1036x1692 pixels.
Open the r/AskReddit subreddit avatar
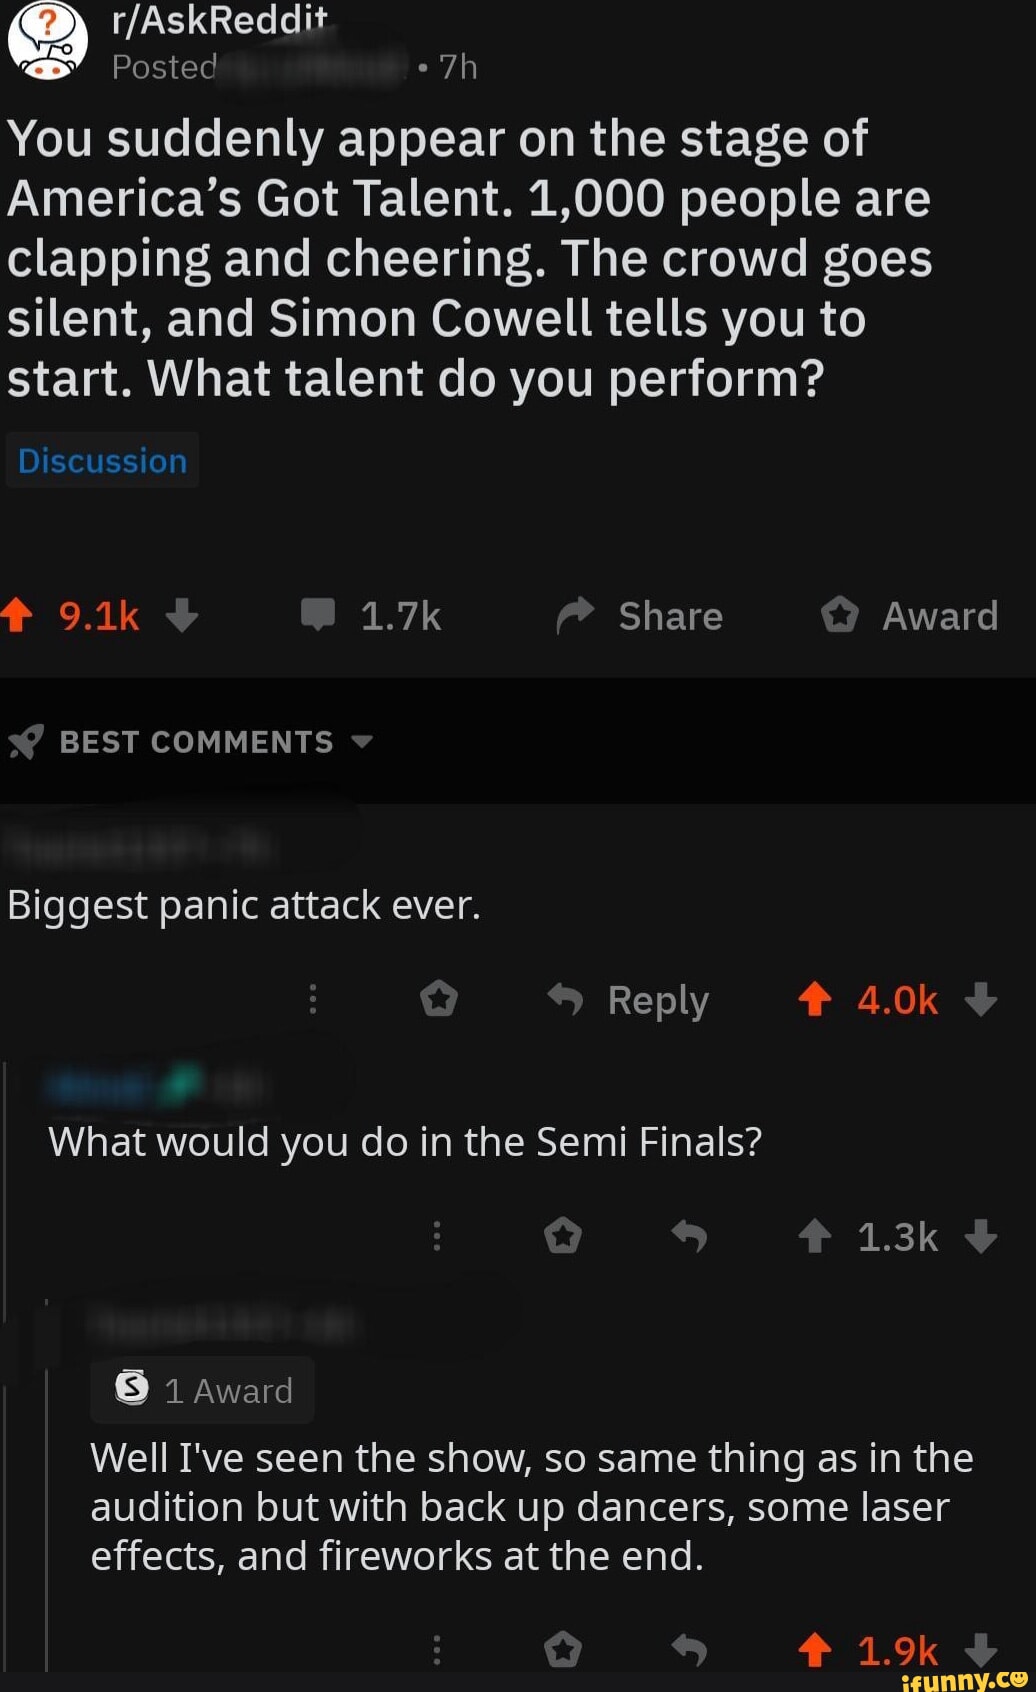47,40
